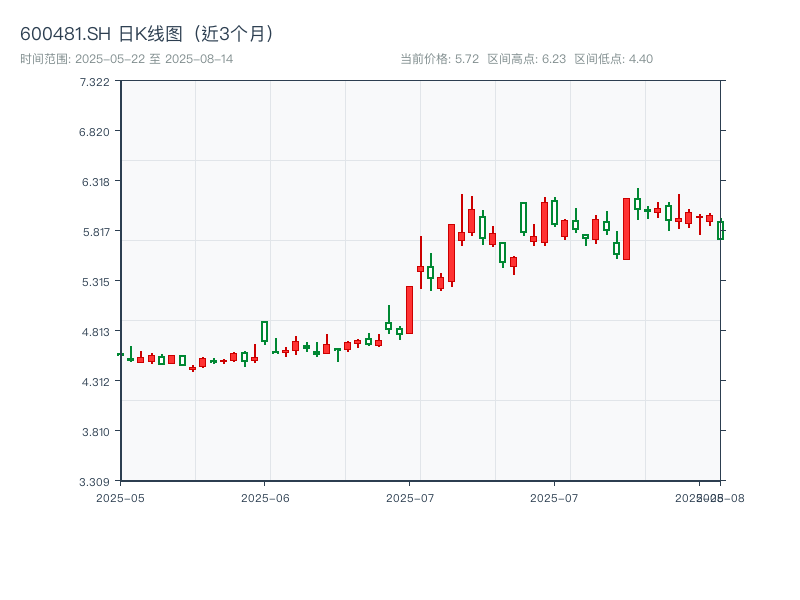Click the 2025-05 x-axis label
This screenshot has width=800, height=600.
[120, 497]
